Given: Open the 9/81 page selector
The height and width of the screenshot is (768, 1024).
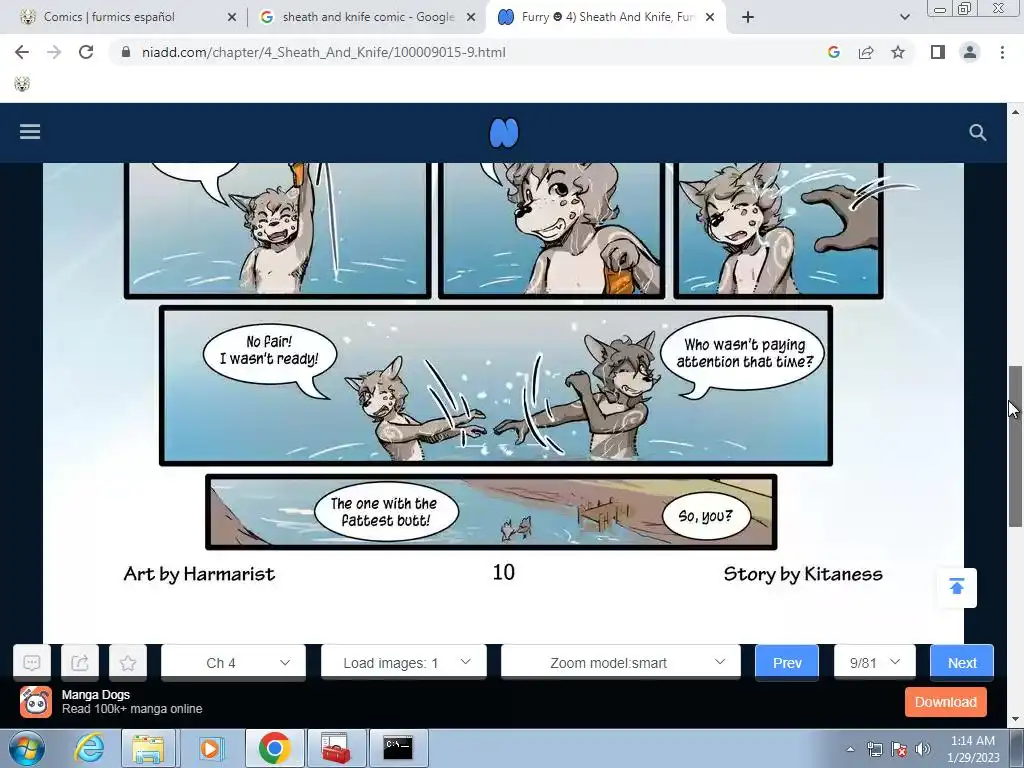Looking at the screenshot, I should pos(874,663).
